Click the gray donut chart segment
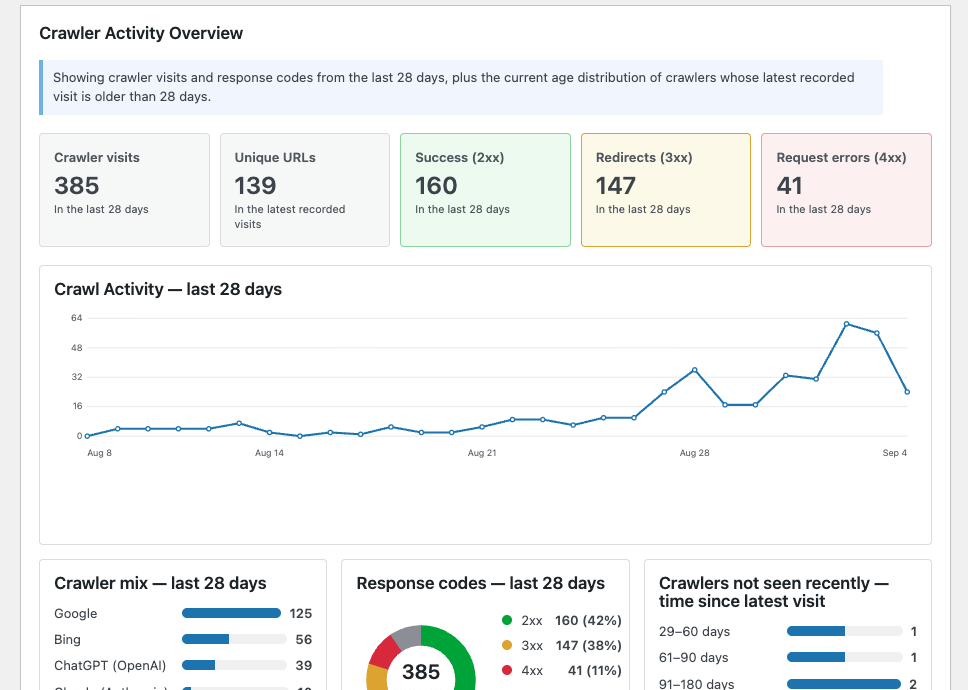Screen dimensions: 968x690 (x=409, y=637)
